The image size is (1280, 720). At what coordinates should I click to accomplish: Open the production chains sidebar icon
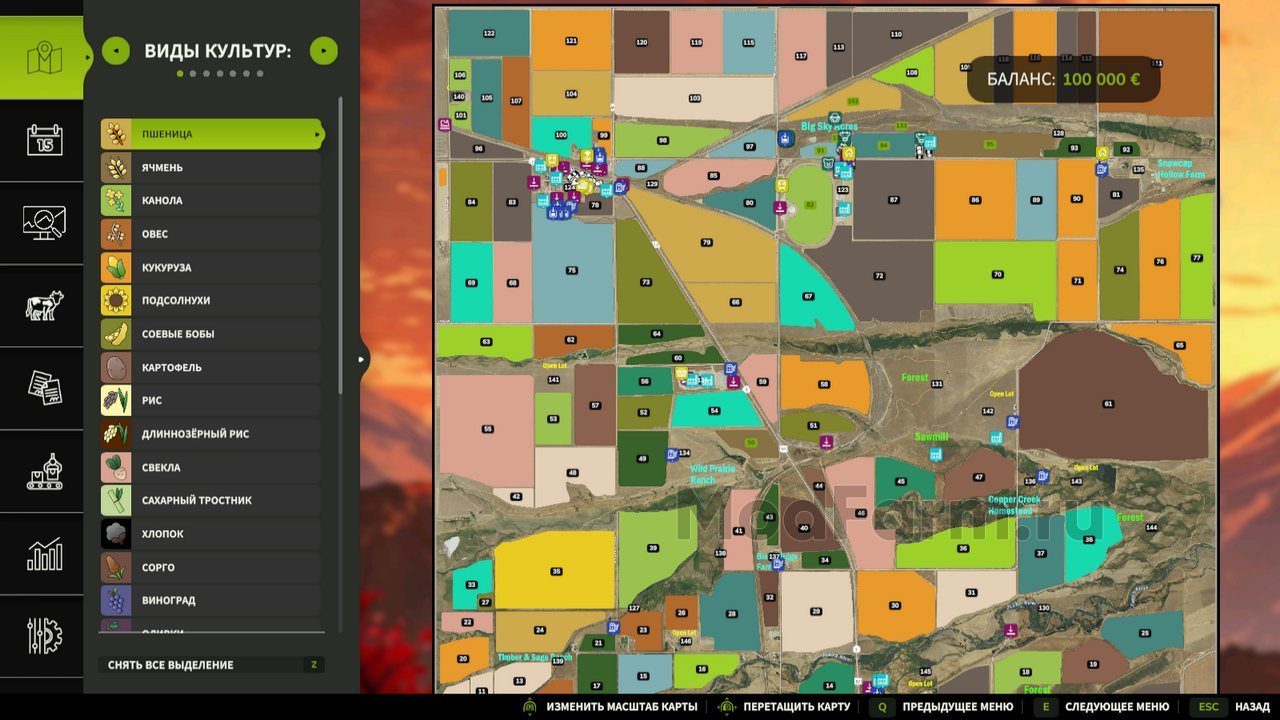point(44,471)
